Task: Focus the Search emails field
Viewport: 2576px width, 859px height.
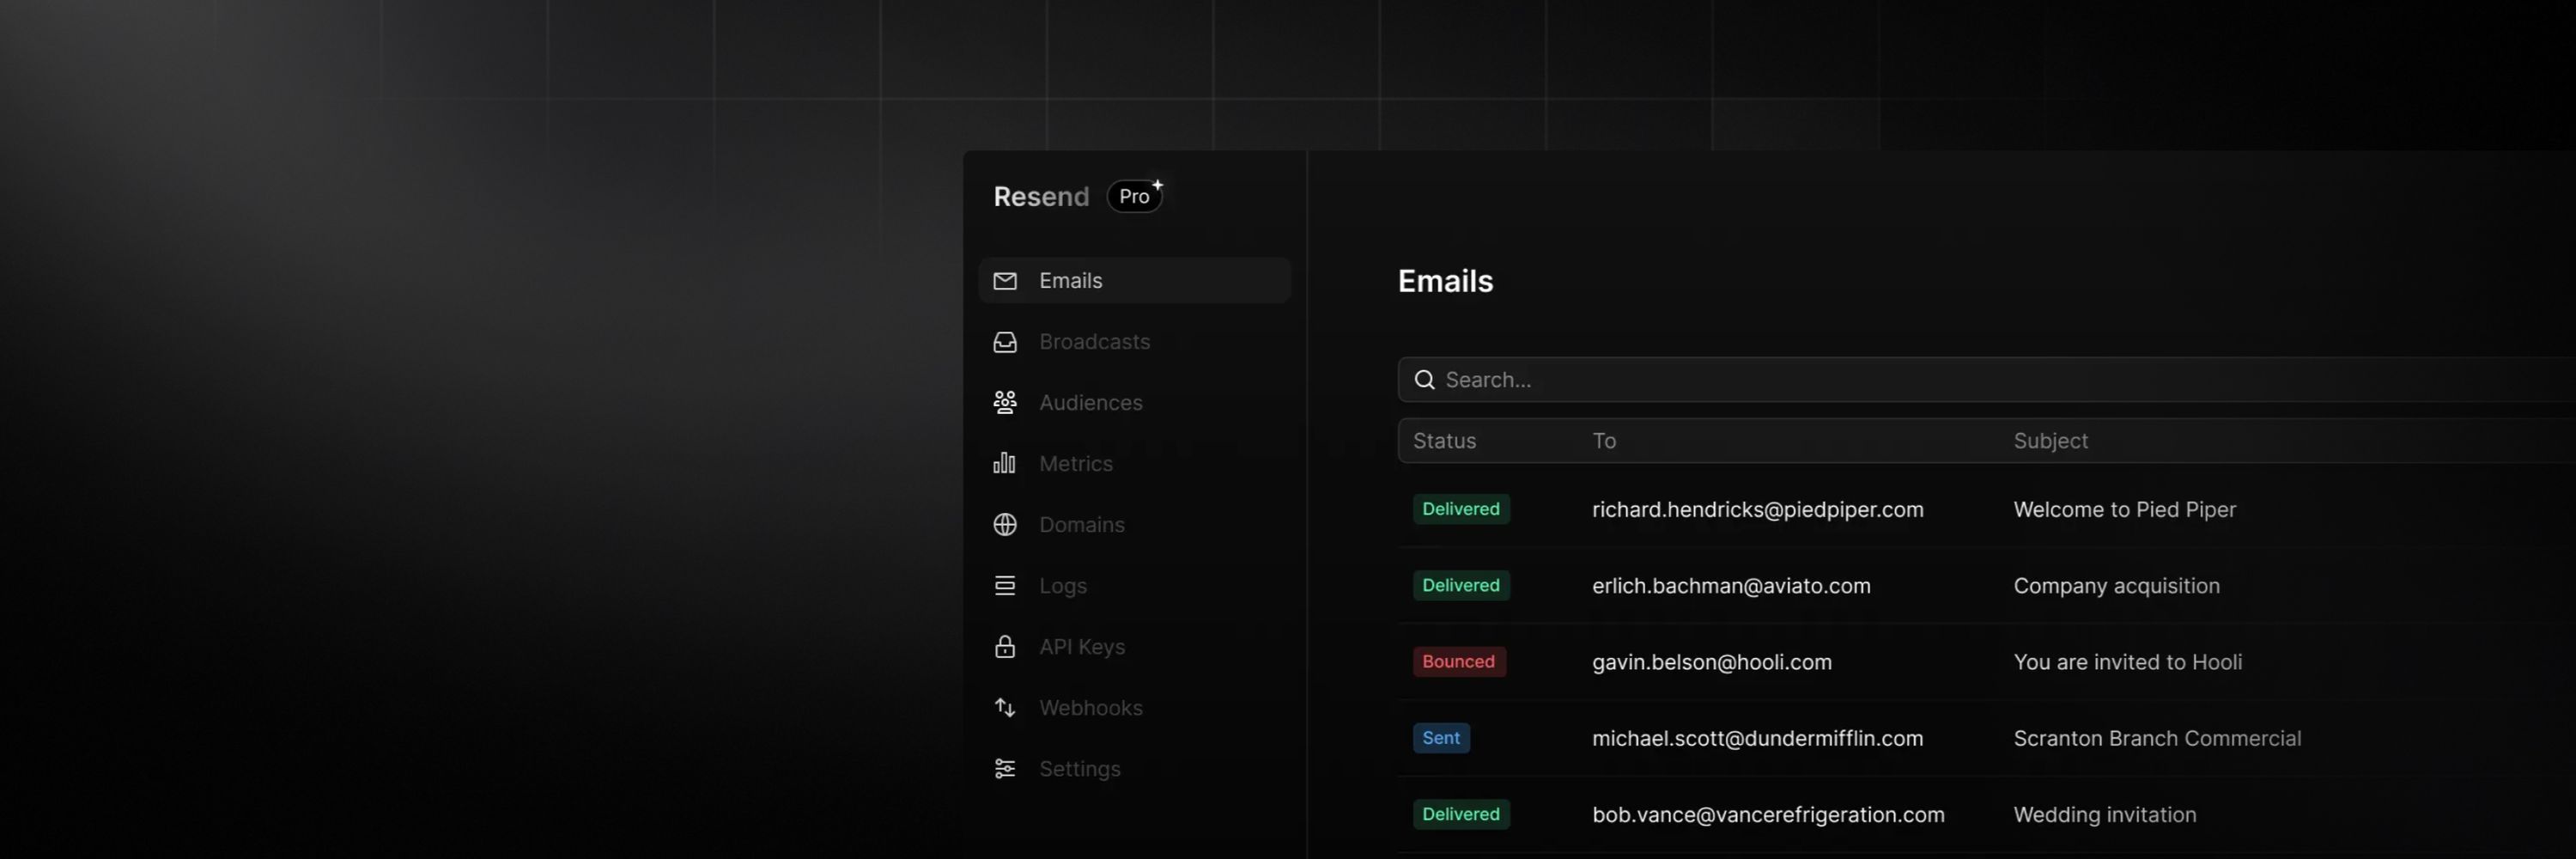Action: tap(1986, 380)
